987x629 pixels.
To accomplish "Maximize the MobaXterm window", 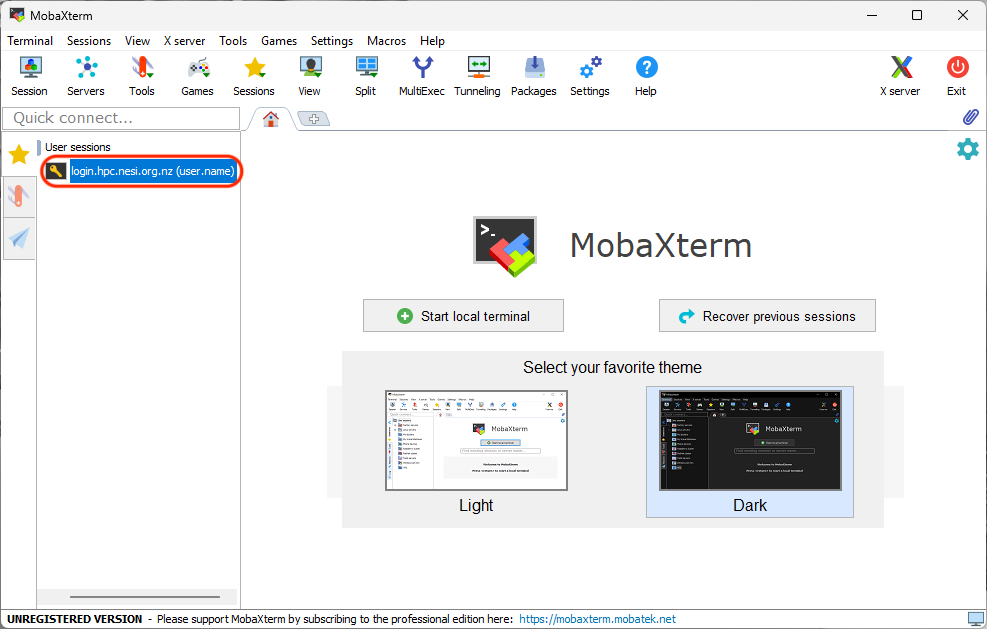I will pyautogui.click(x=917, y=15).
